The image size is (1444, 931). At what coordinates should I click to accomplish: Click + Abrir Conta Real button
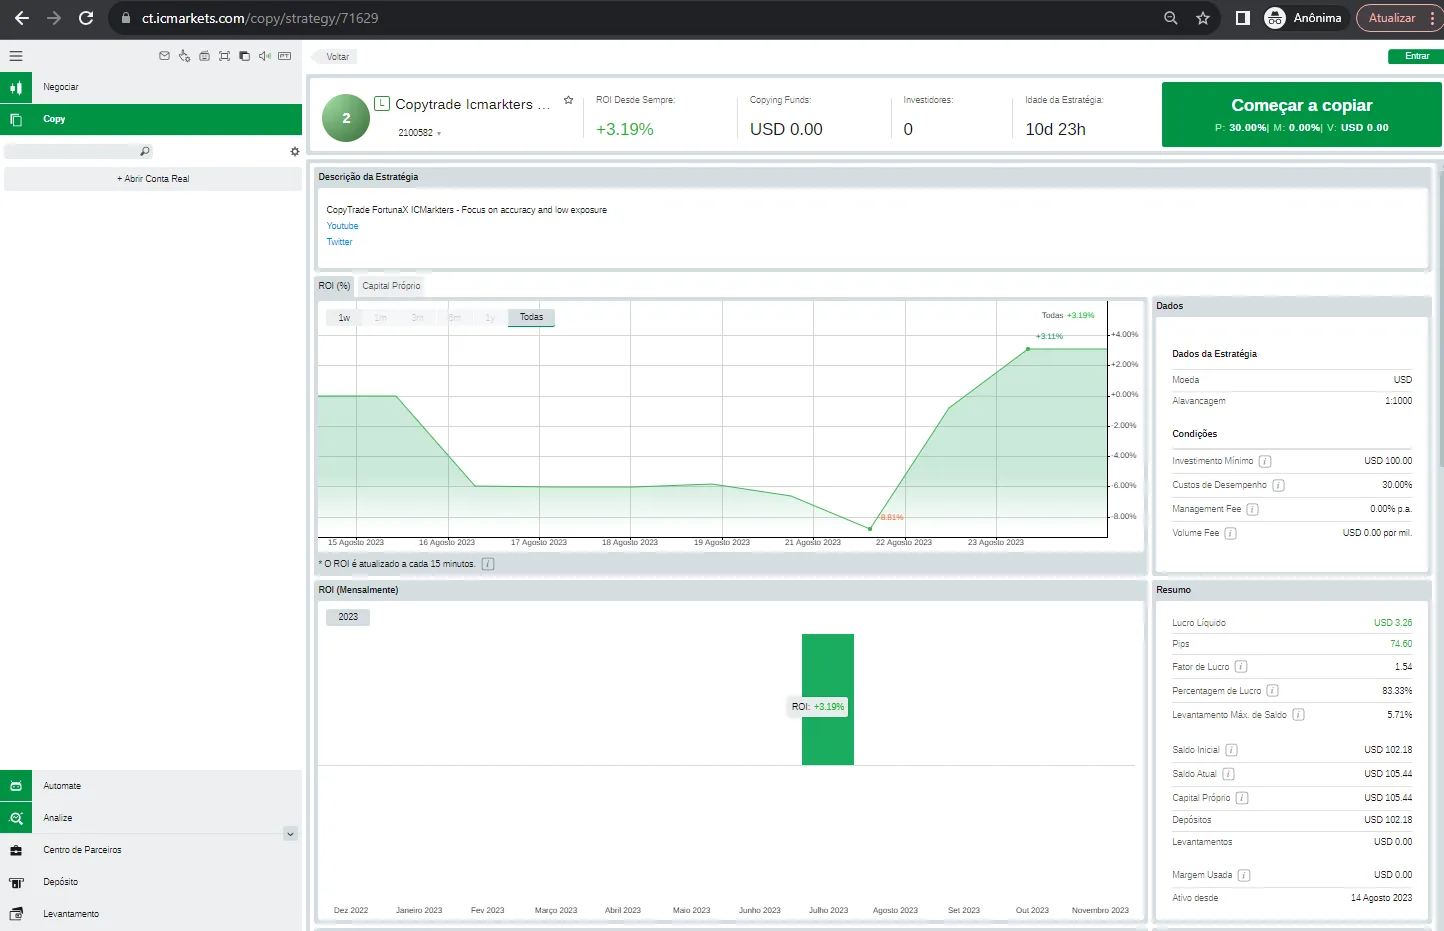[153, 179]
